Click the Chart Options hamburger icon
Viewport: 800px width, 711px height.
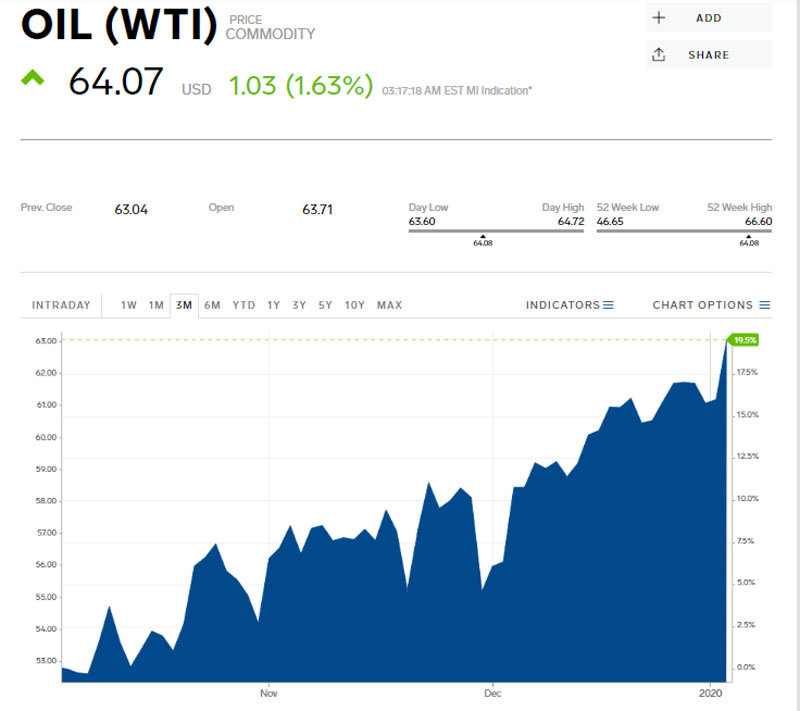pyautogui.click(x=765, y=305)
